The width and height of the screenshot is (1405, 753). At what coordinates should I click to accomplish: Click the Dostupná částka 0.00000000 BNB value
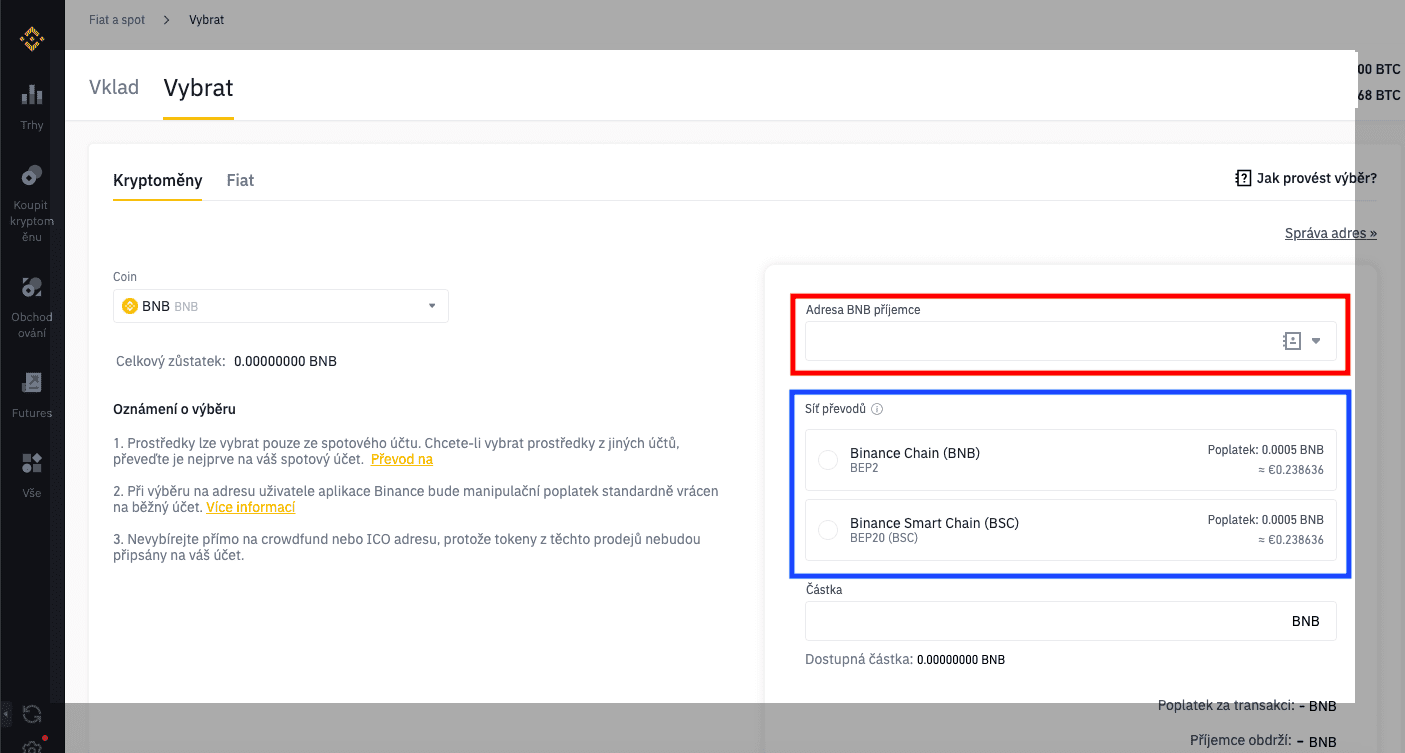961,660
